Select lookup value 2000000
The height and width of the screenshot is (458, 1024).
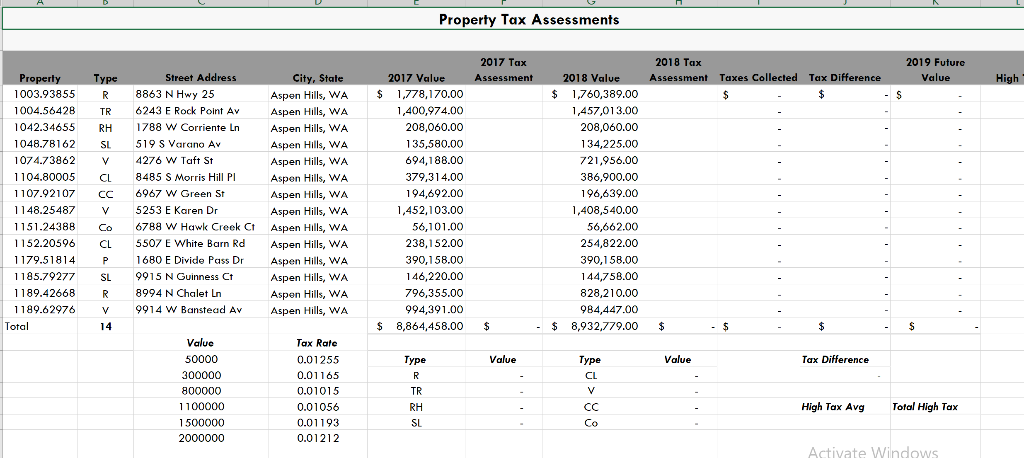201,438
